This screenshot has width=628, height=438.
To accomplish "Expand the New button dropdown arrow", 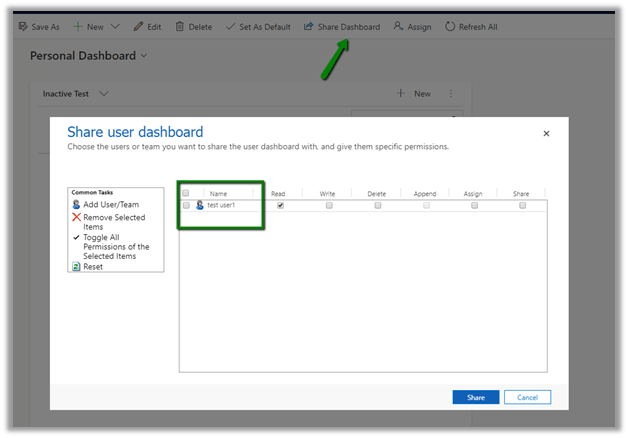I will click(x=115, y=27).
